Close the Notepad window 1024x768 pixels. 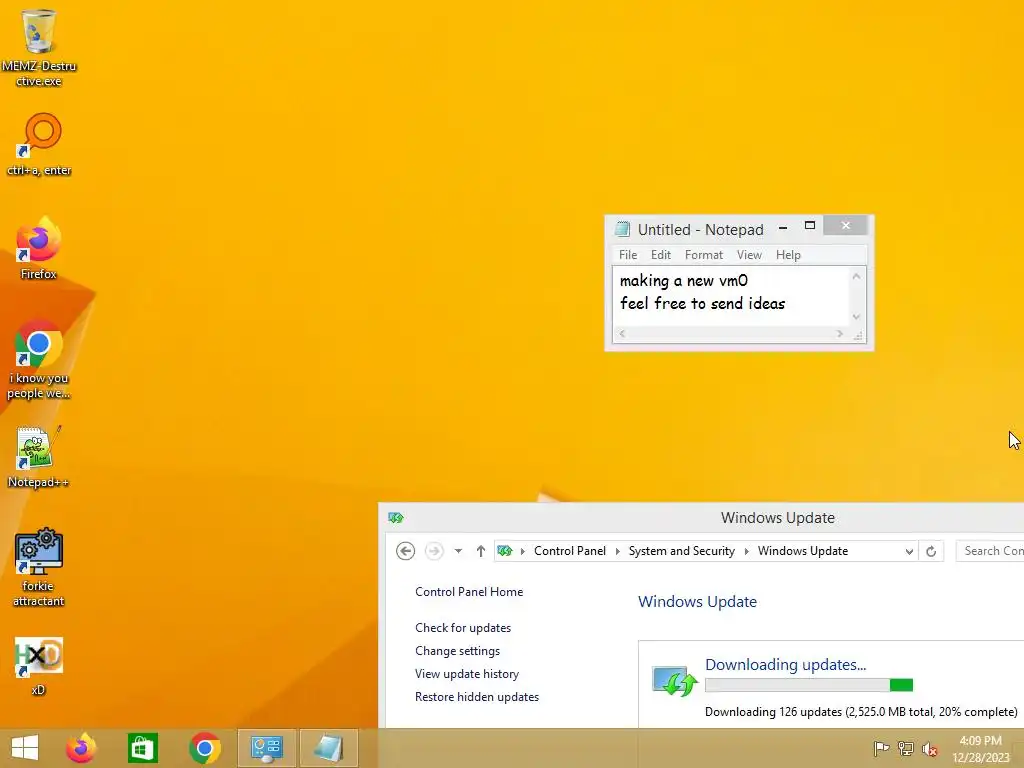pyautogui.click(x=846, y=225)
